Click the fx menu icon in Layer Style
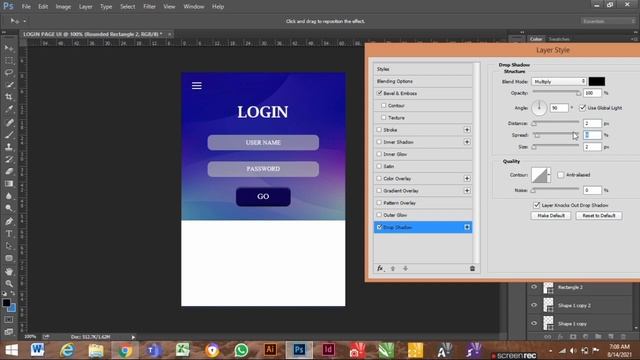Viewport: 640px width, 360px height. point(380,269)
